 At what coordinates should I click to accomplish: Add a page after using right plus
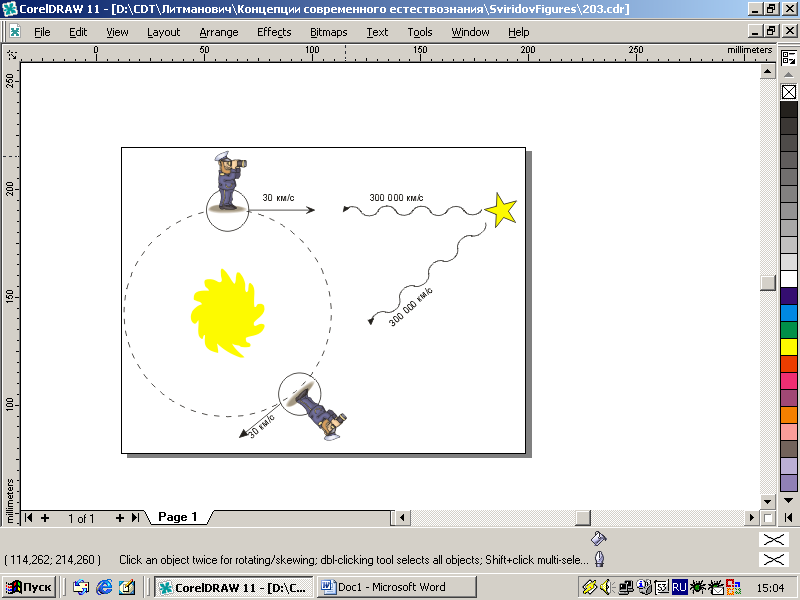pos(119,518)
